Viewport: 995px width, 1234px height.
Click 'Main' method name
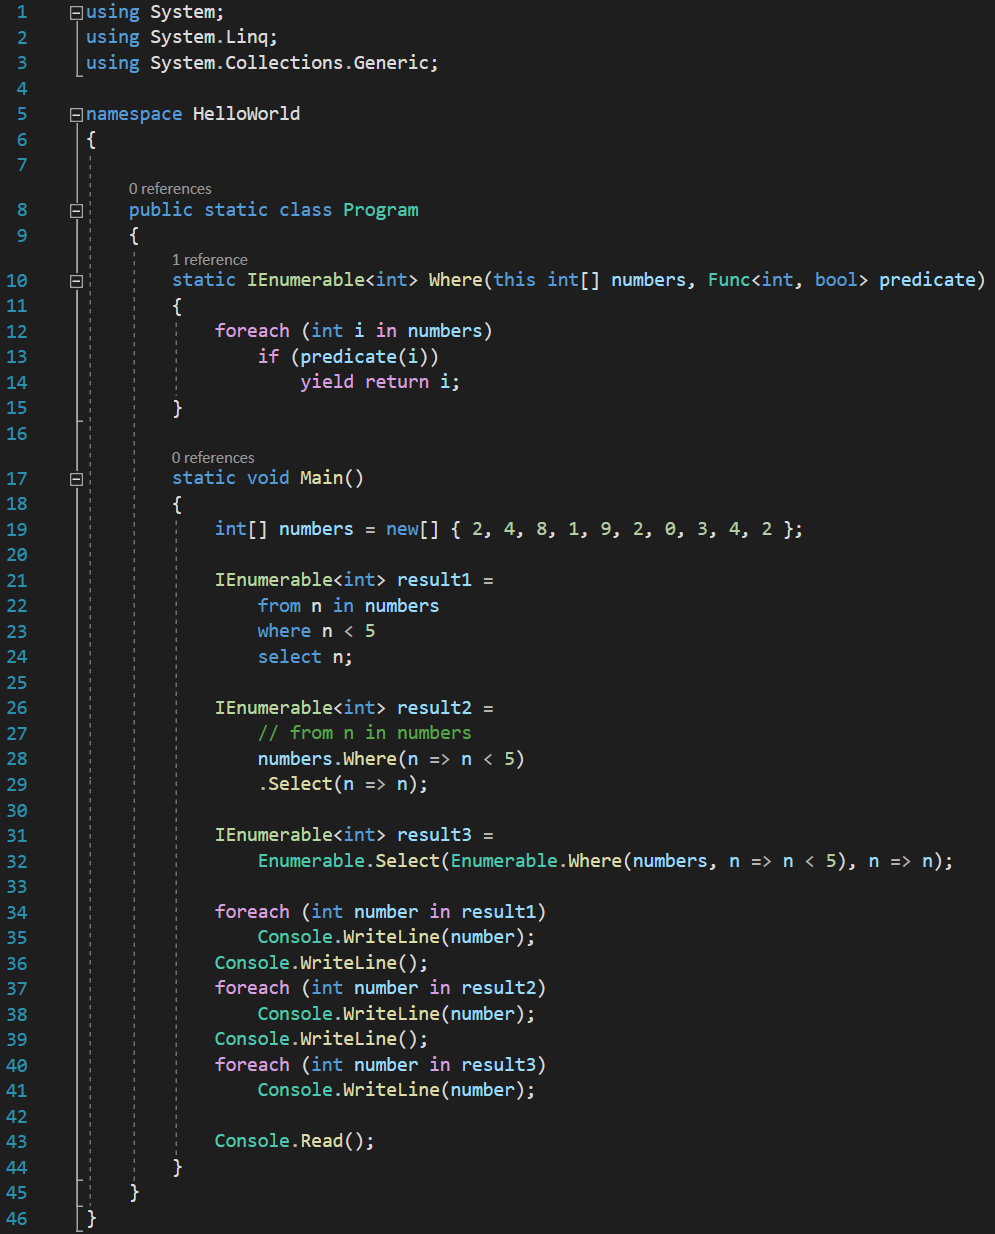(x=321, y=478)
